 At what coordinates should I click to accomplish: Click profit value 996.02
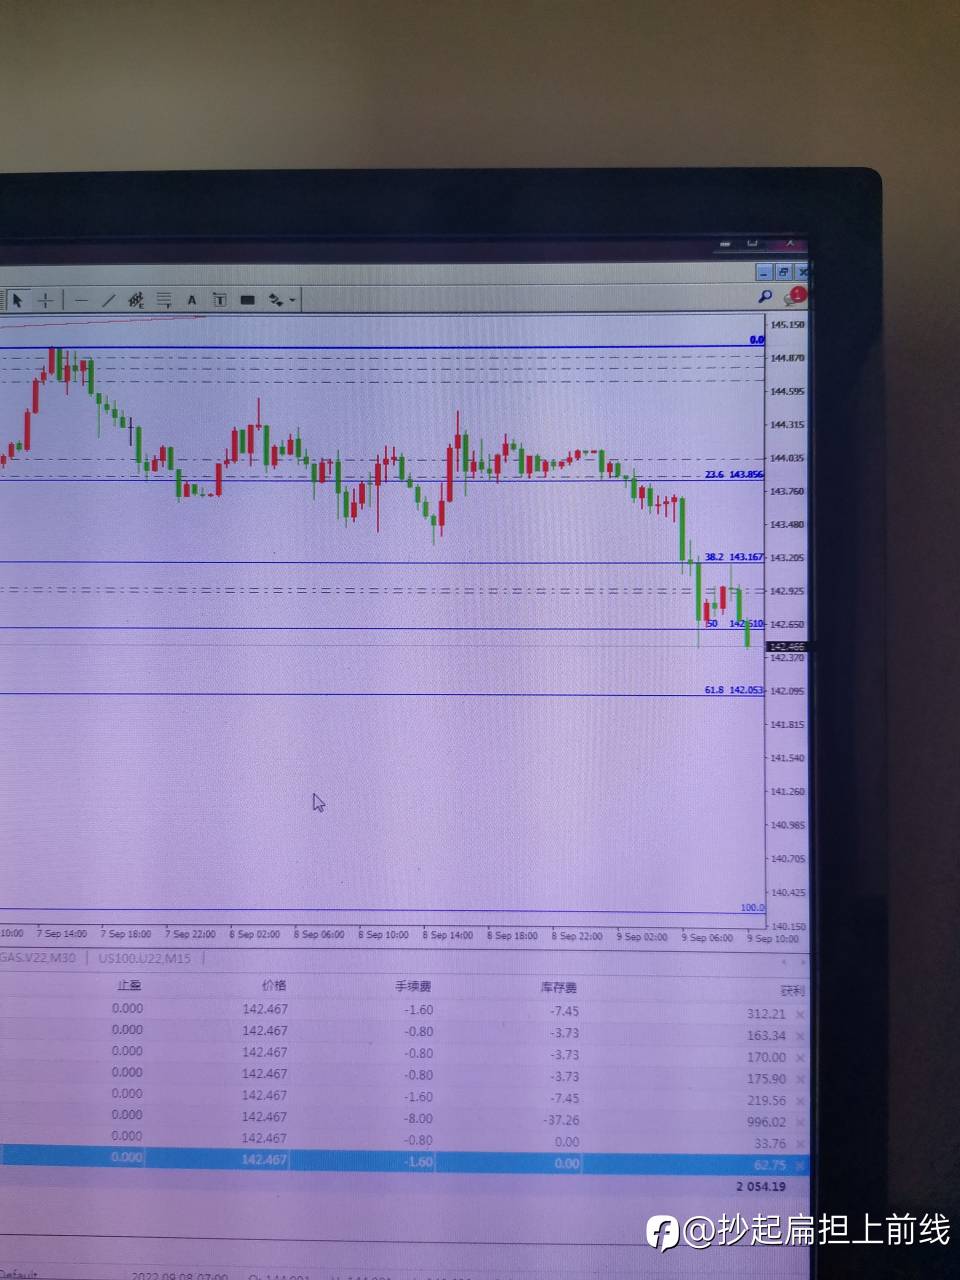(766, 1122)
